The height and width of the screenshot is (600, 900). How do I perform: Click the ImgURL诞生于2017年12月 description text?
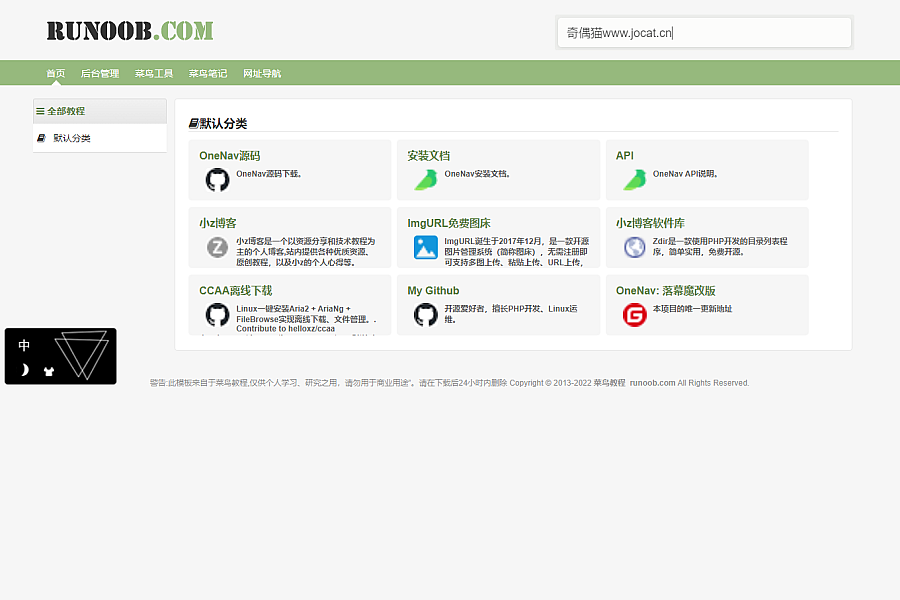(517, 251)
